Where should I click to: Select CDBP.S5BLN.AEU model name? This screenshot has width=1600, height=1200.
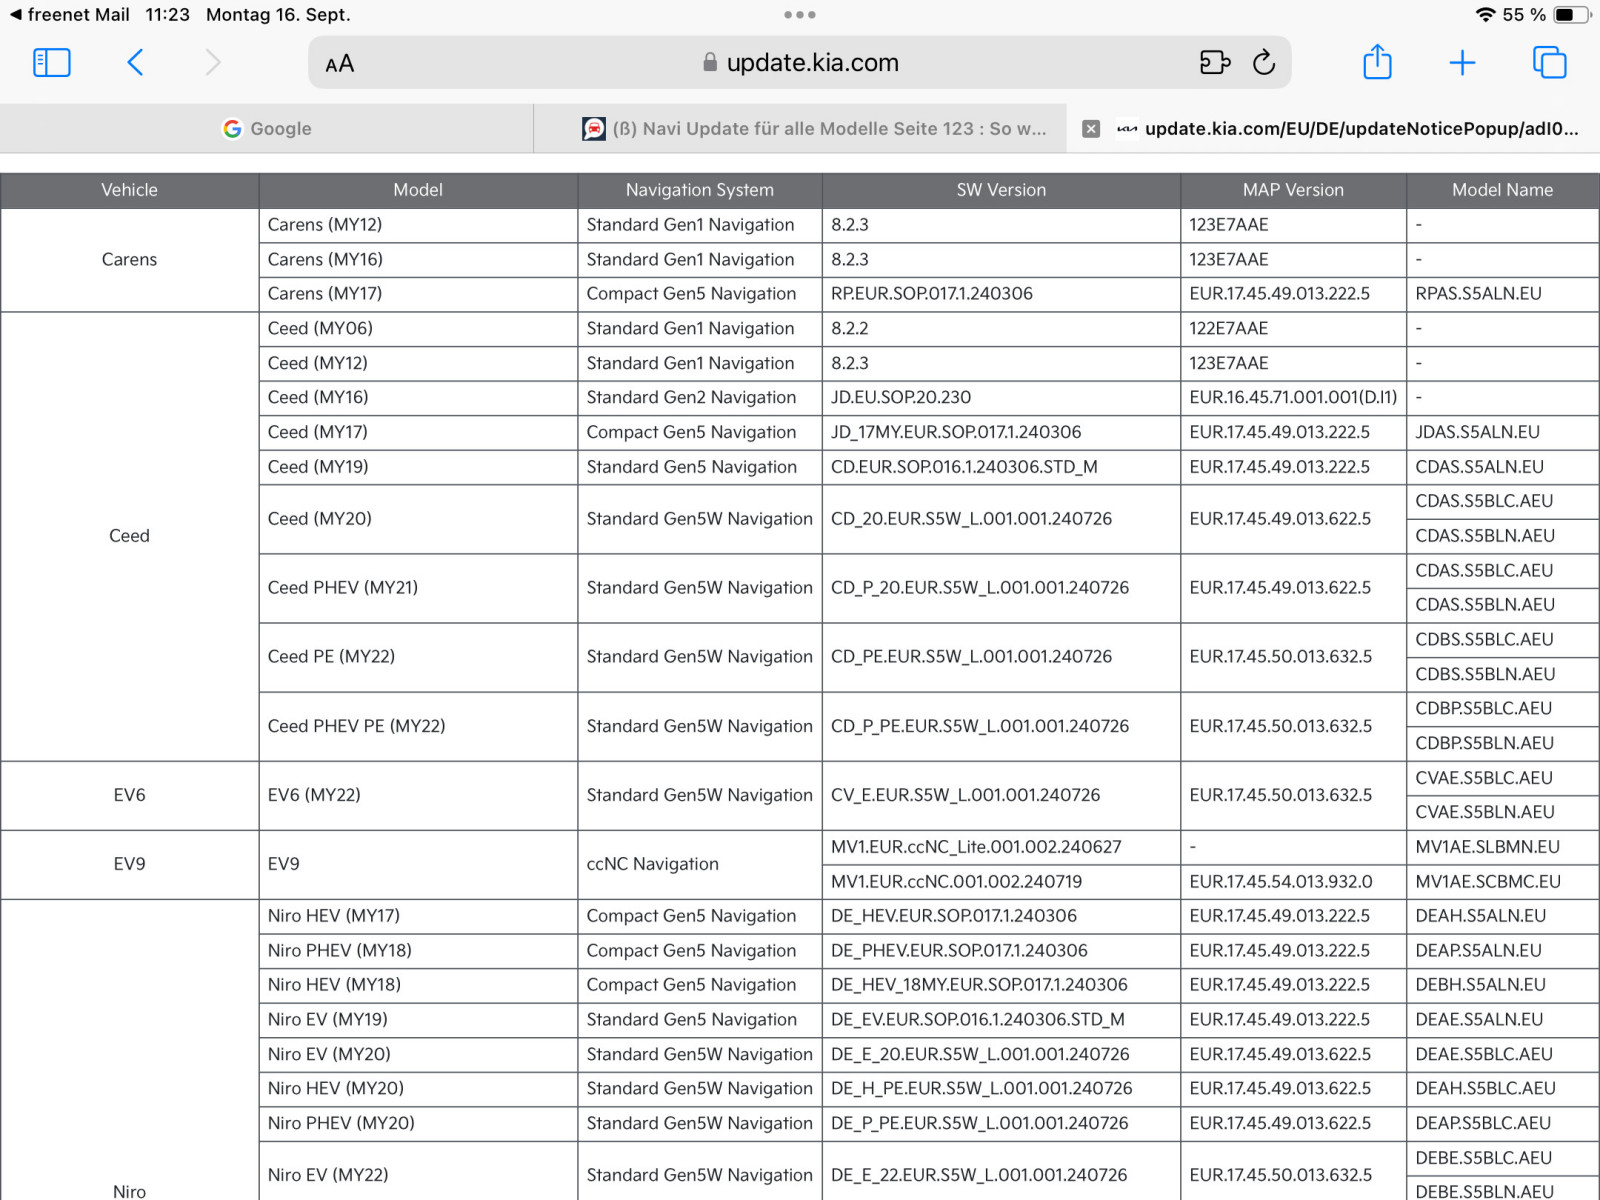1502,744
